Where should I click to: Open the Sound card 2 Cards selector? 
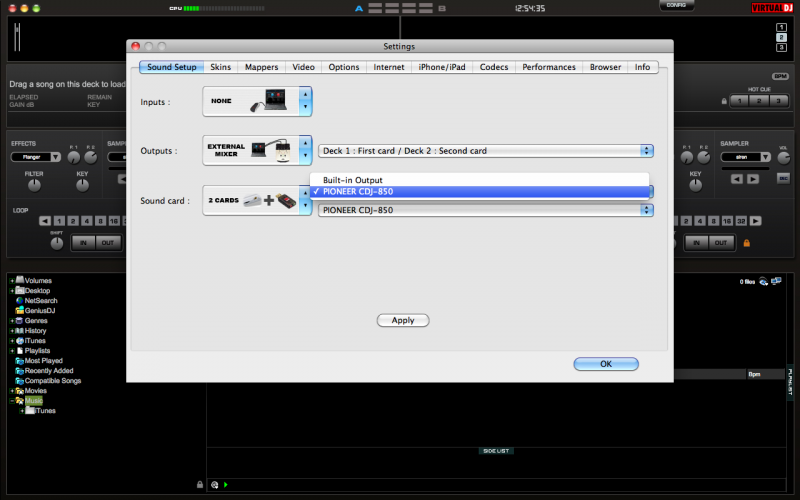tap(257, 200)
